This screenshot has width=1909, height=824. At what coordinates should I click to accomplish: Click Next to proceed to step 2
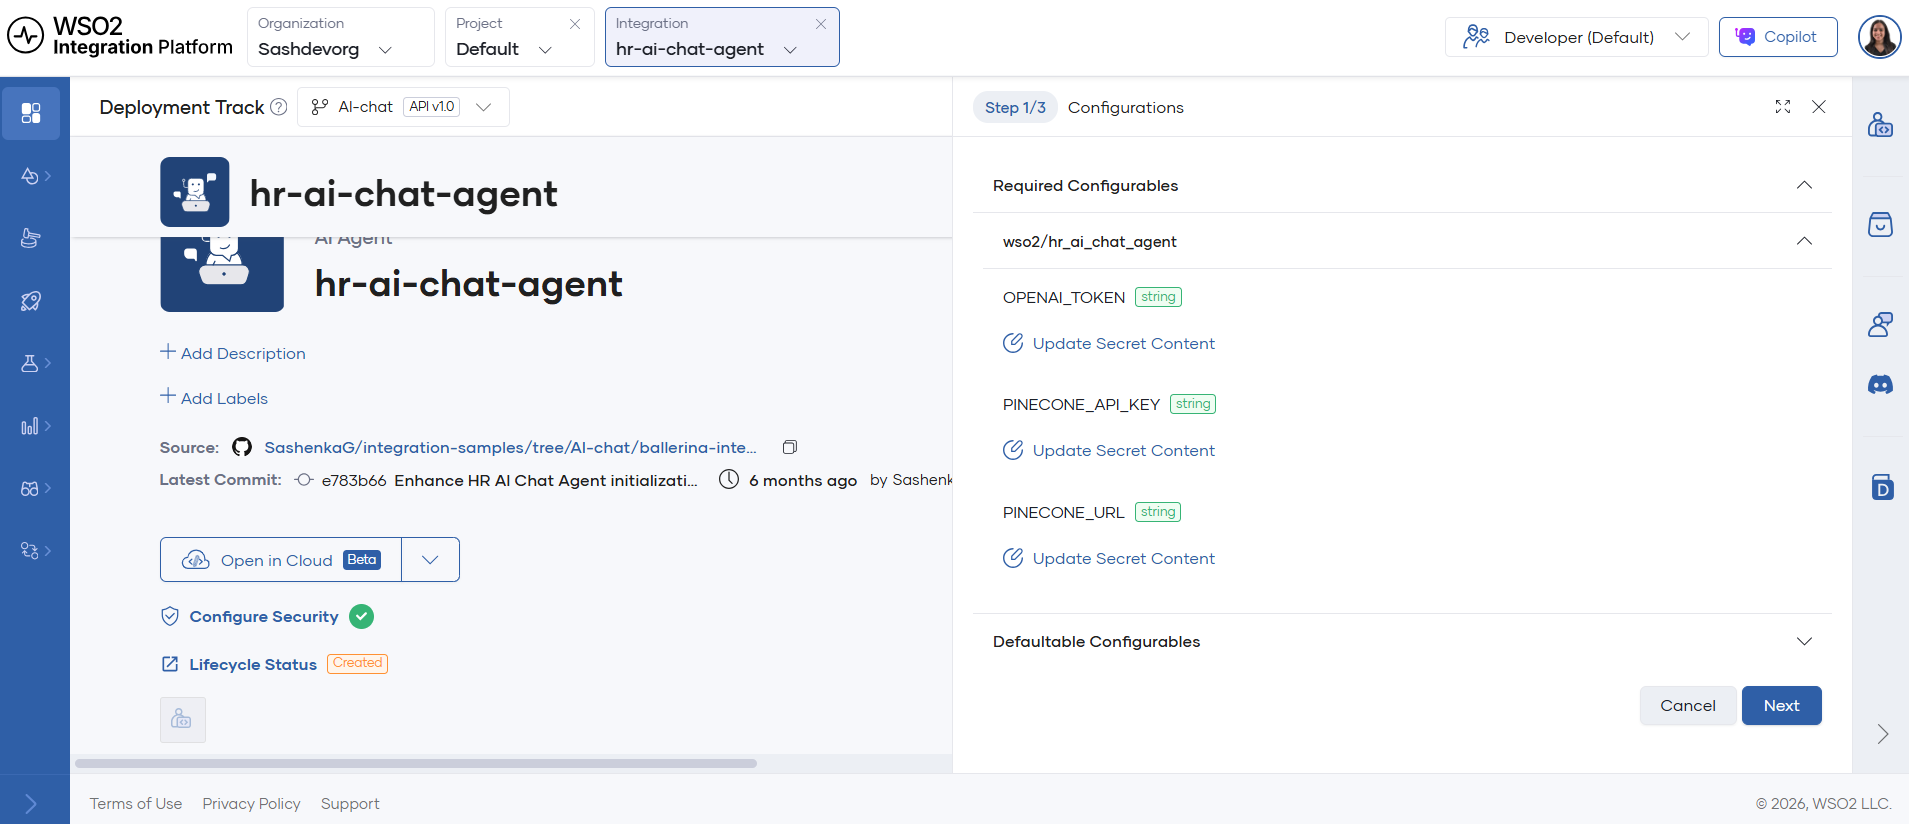[1782, 706]
